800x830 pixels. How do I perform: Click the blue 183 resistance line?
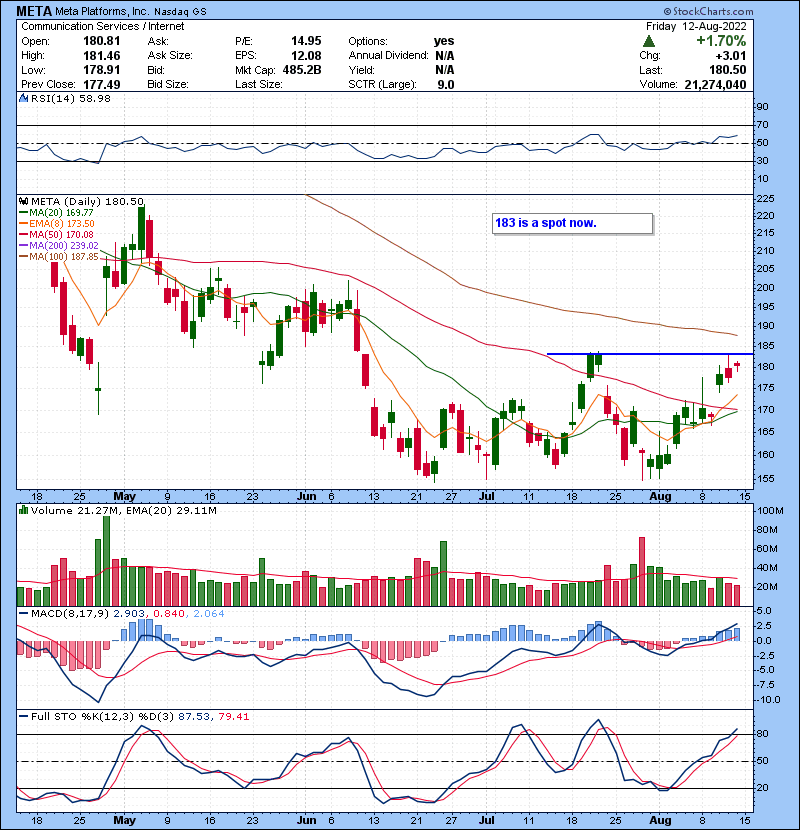pos(650,354)
